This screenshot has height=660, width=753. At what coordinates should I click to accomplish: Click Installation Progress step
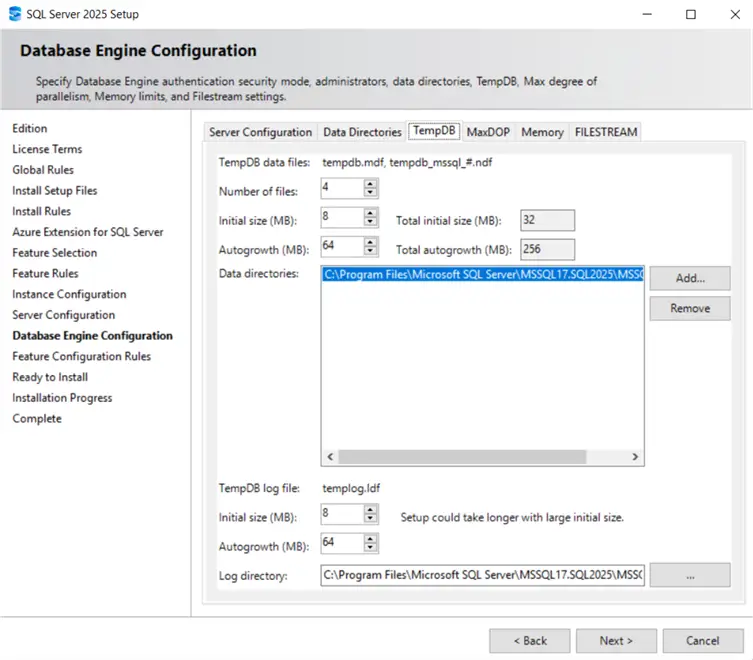(x=62, y=398)
